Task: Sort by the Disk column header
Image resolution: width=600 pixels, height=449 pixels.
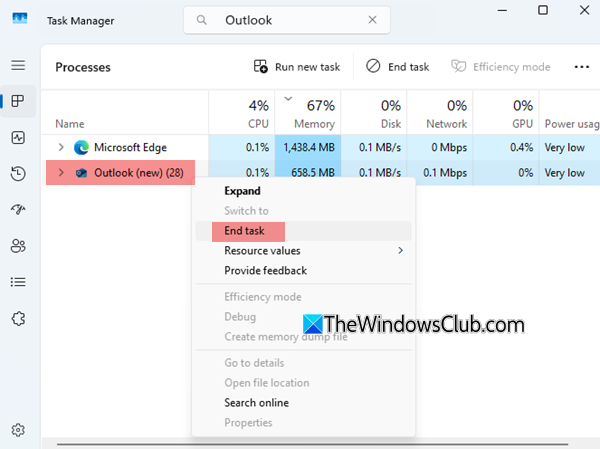Action: point(374,113)
